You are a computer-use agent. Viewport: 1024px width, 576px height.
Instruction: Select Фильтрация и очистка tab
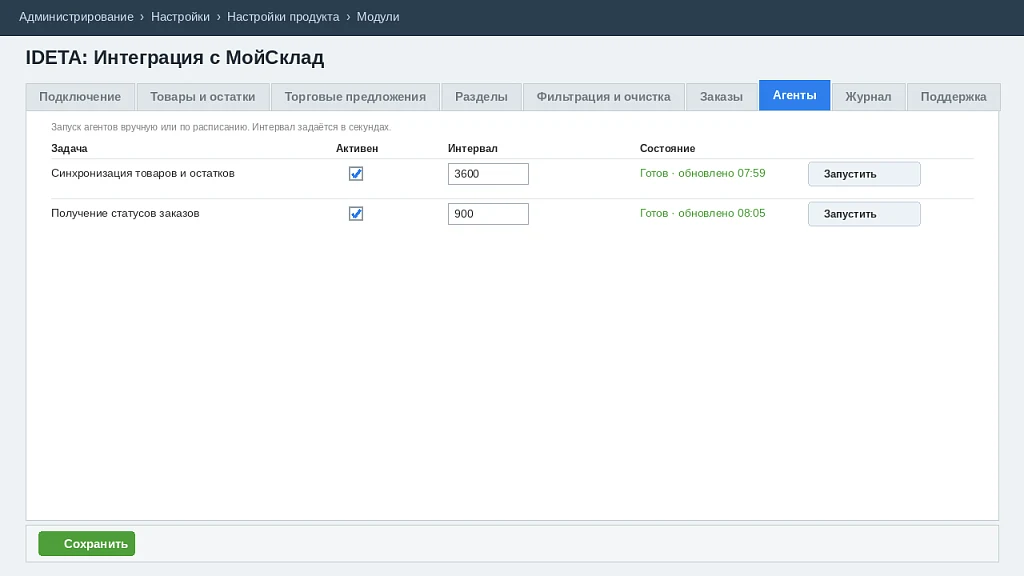click(x=603, y=97)
